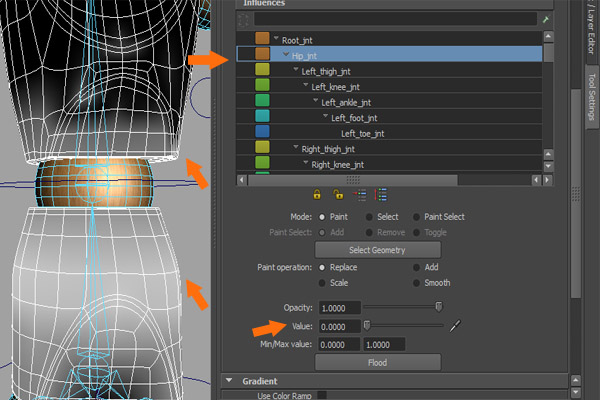Screen dimensions: 600x400
Task: Click the Opacity slider handle
Action: coord(437,307)
